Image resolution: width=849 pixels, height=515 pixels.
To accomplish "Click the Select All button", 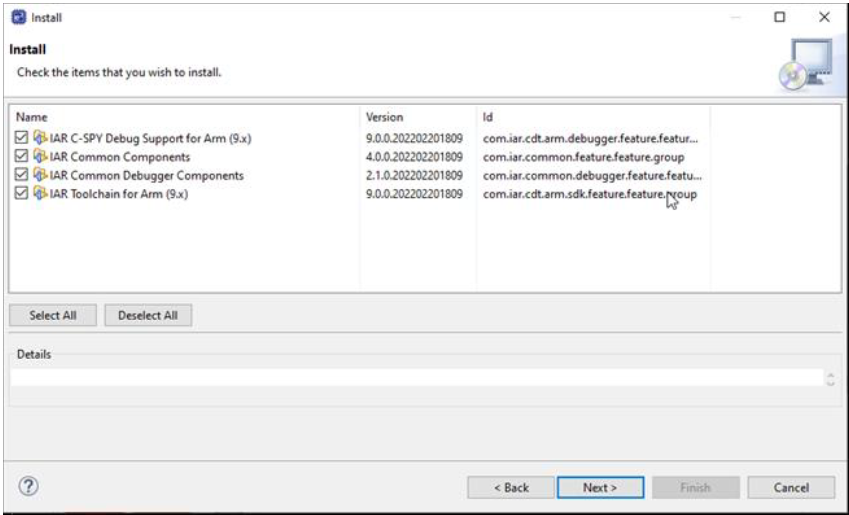I will coord(53,315).
